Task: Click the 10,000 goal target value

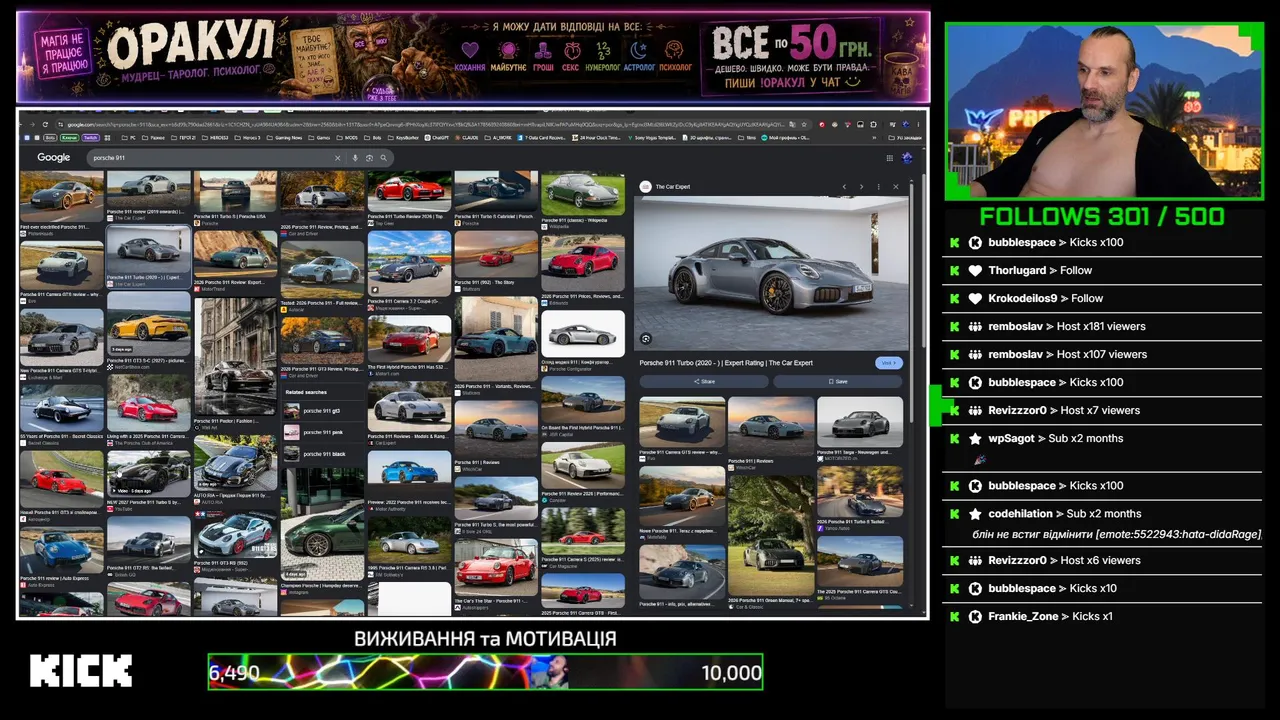Action: click(x=731, y=673)
